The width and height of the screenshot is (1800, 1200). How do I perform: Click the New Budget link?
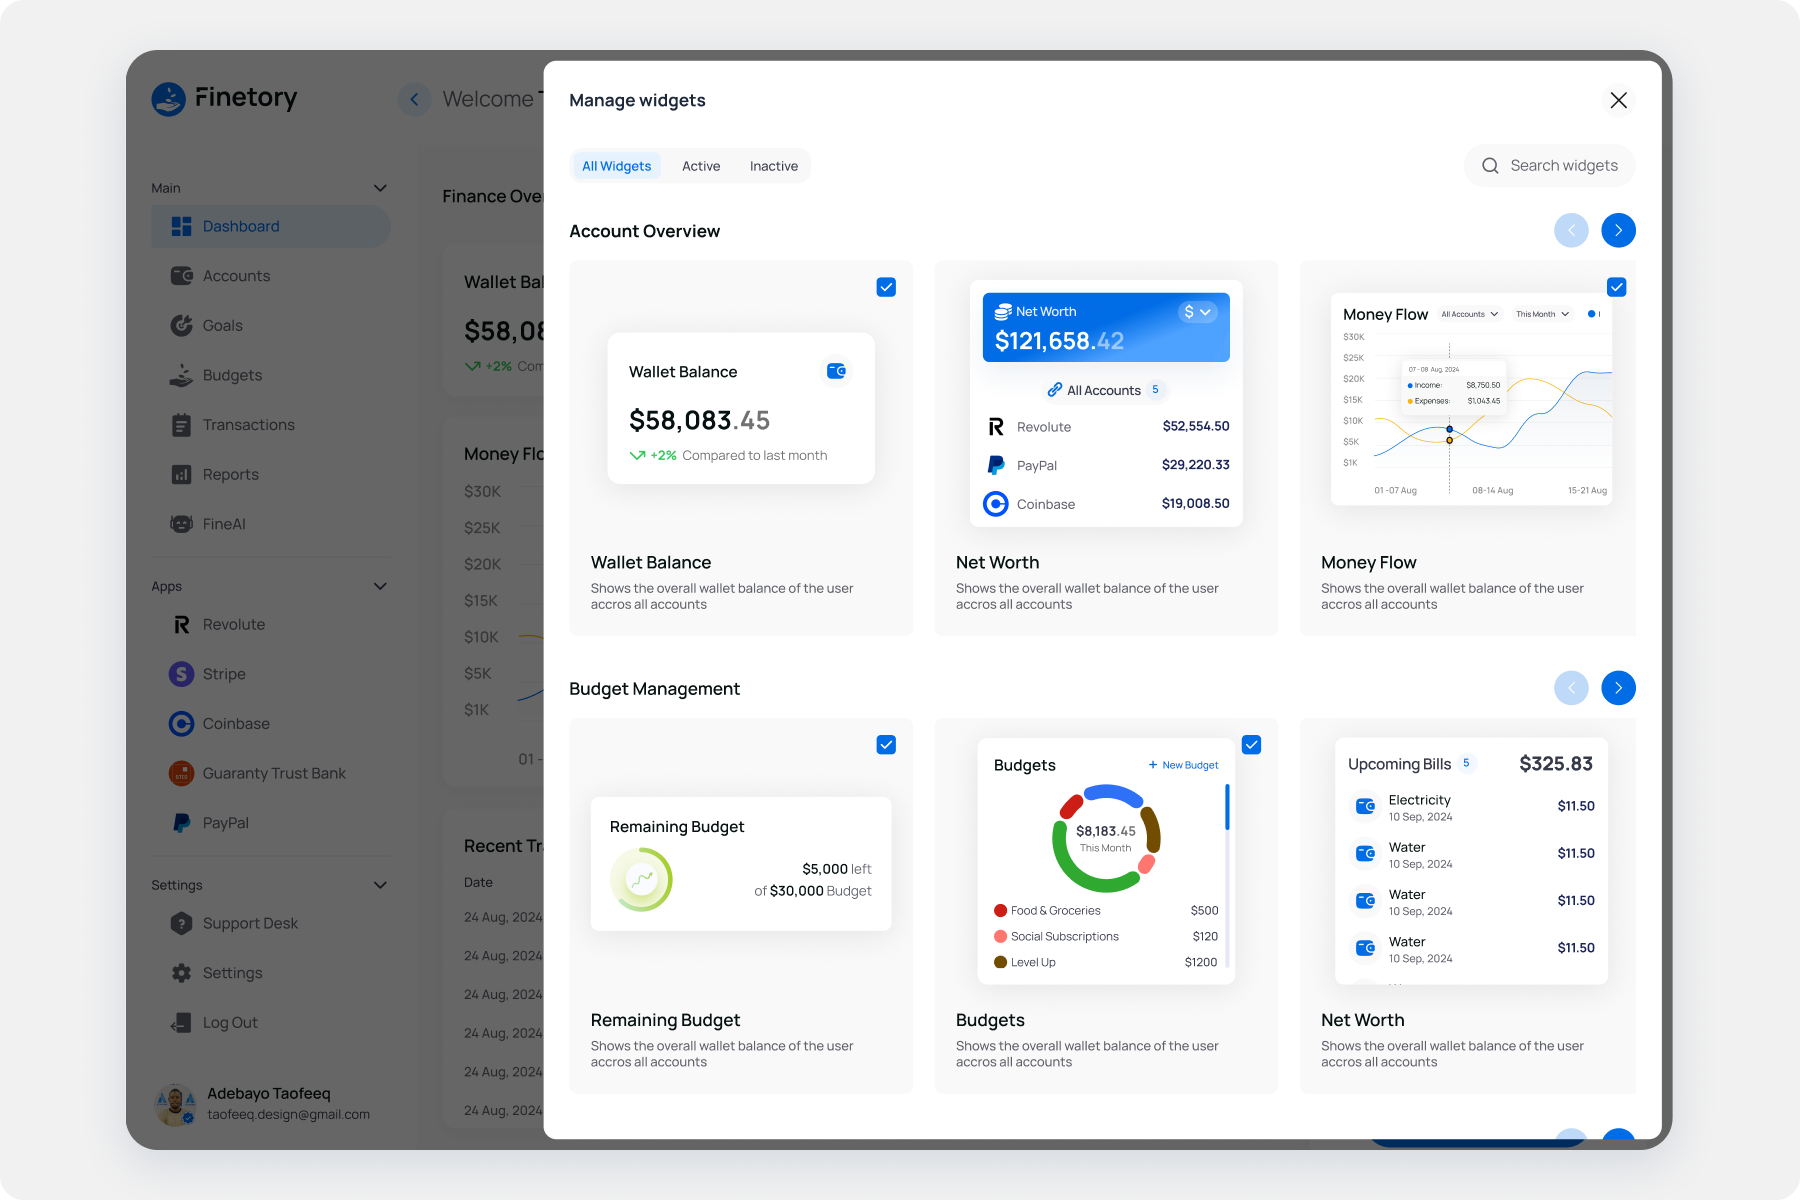click(1184, 765)
